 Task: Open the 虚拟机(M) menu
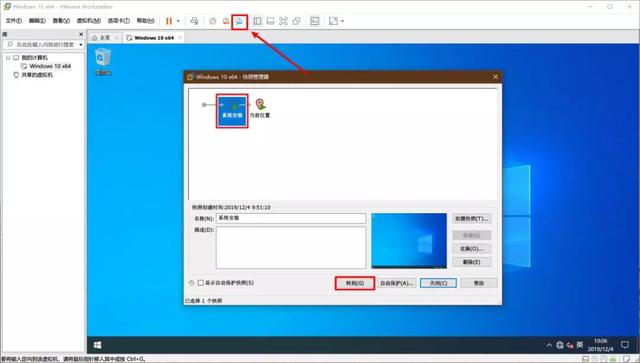point(89,21)
